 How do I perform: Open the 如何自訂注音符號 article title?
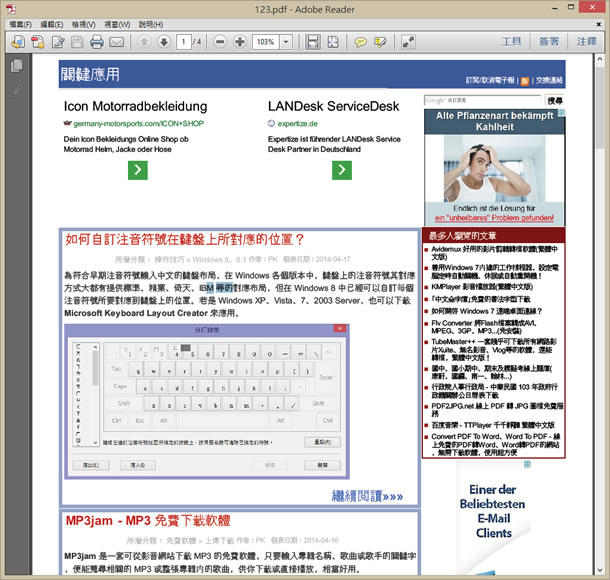185,239
